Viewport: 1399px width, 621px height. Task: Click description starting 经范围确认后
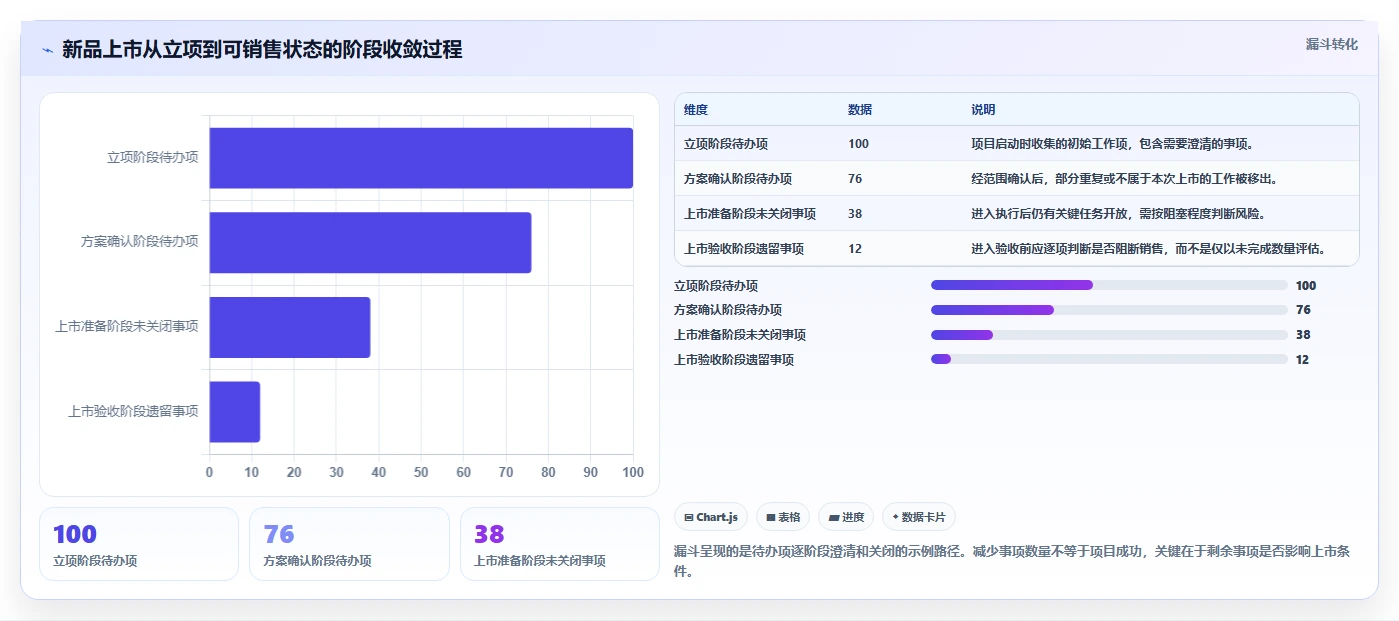click(x=1124, y=179)
